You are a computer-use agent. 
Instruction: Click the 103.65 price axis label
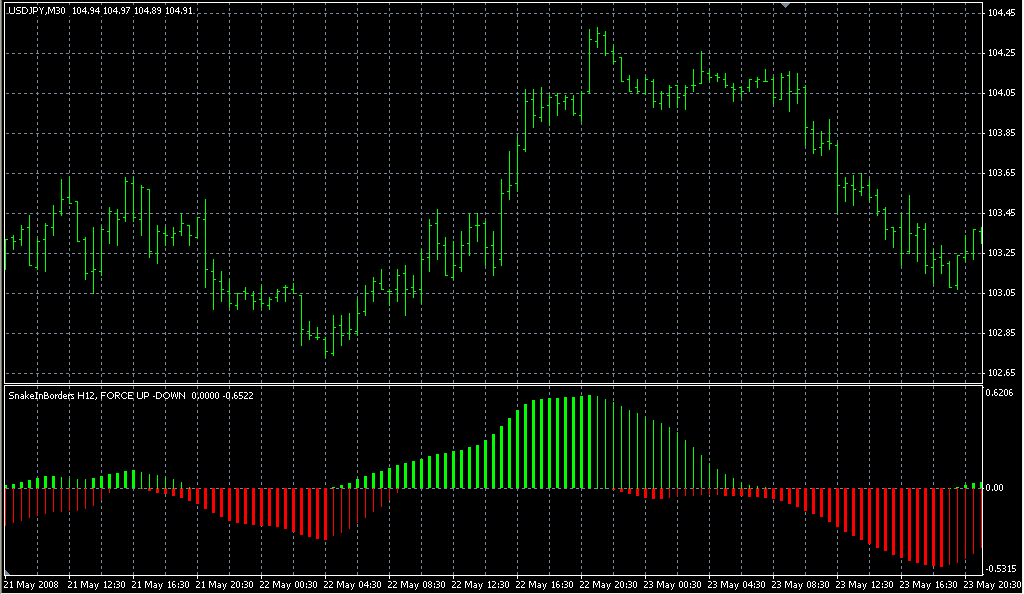coord(1003,173)
